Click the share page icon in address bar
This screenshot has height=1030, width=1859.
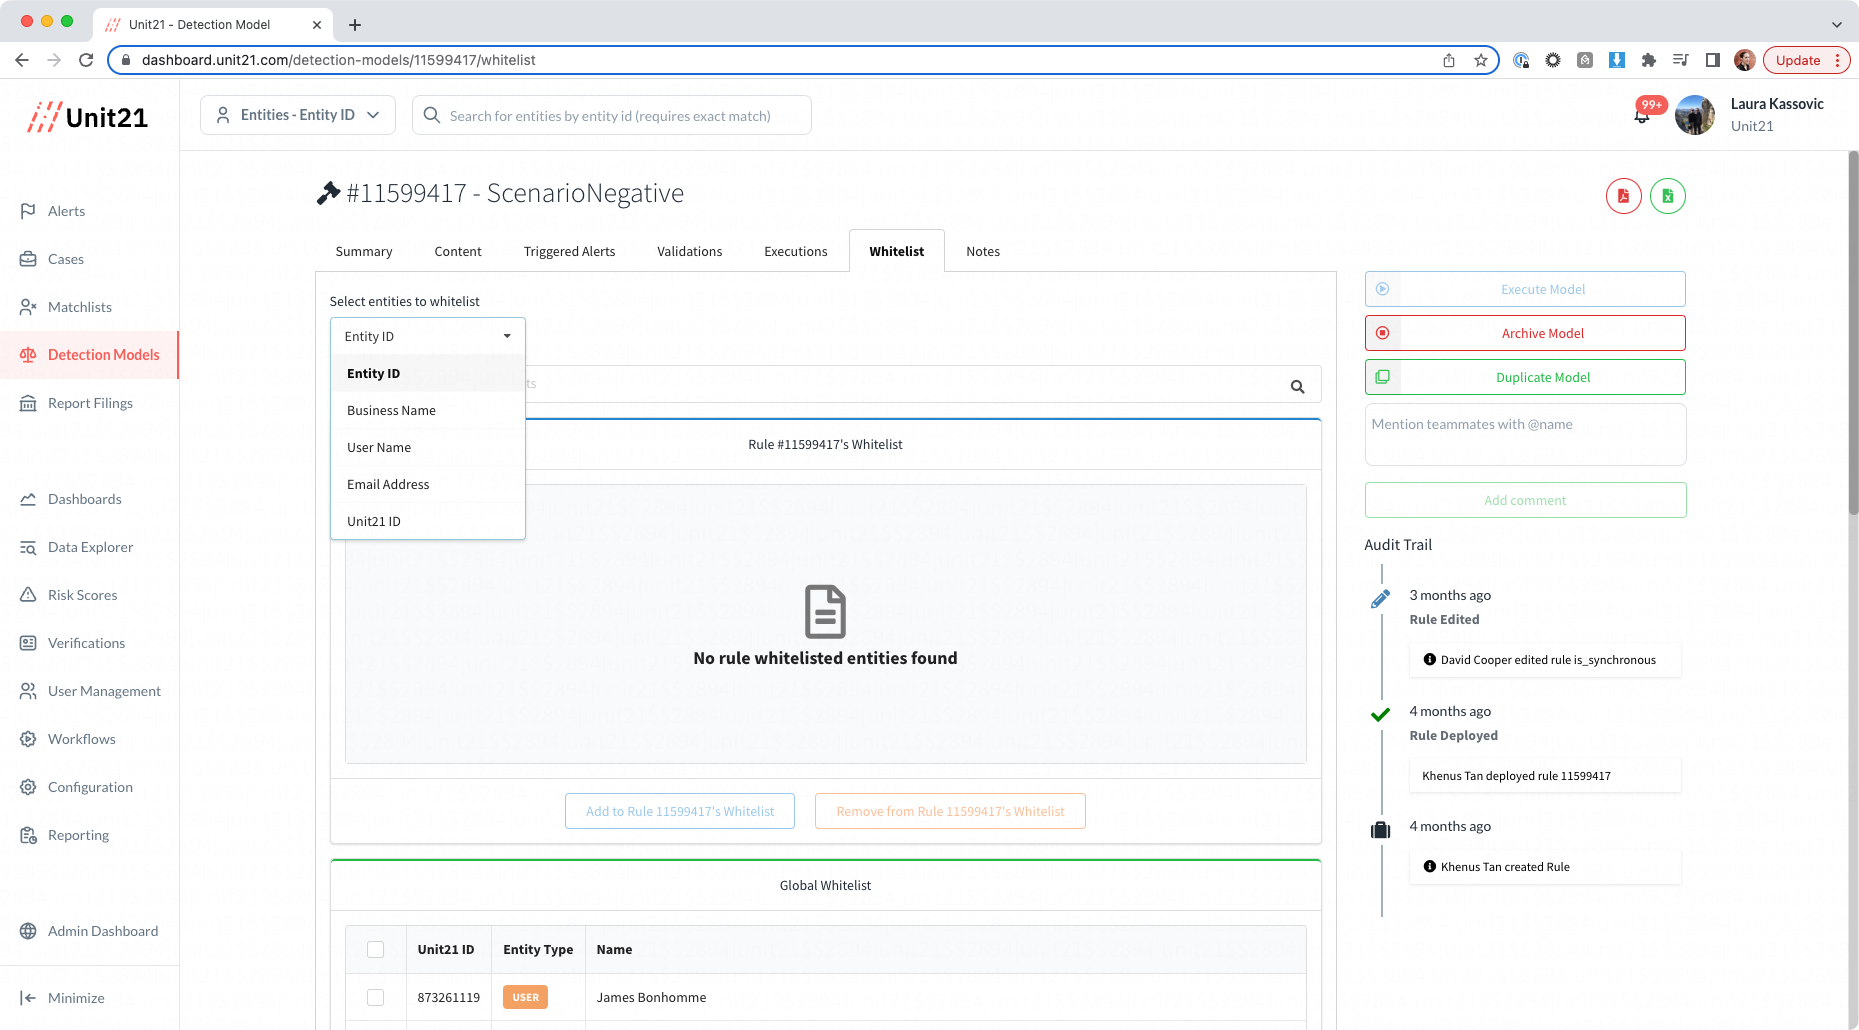(x=1449, y=60)
